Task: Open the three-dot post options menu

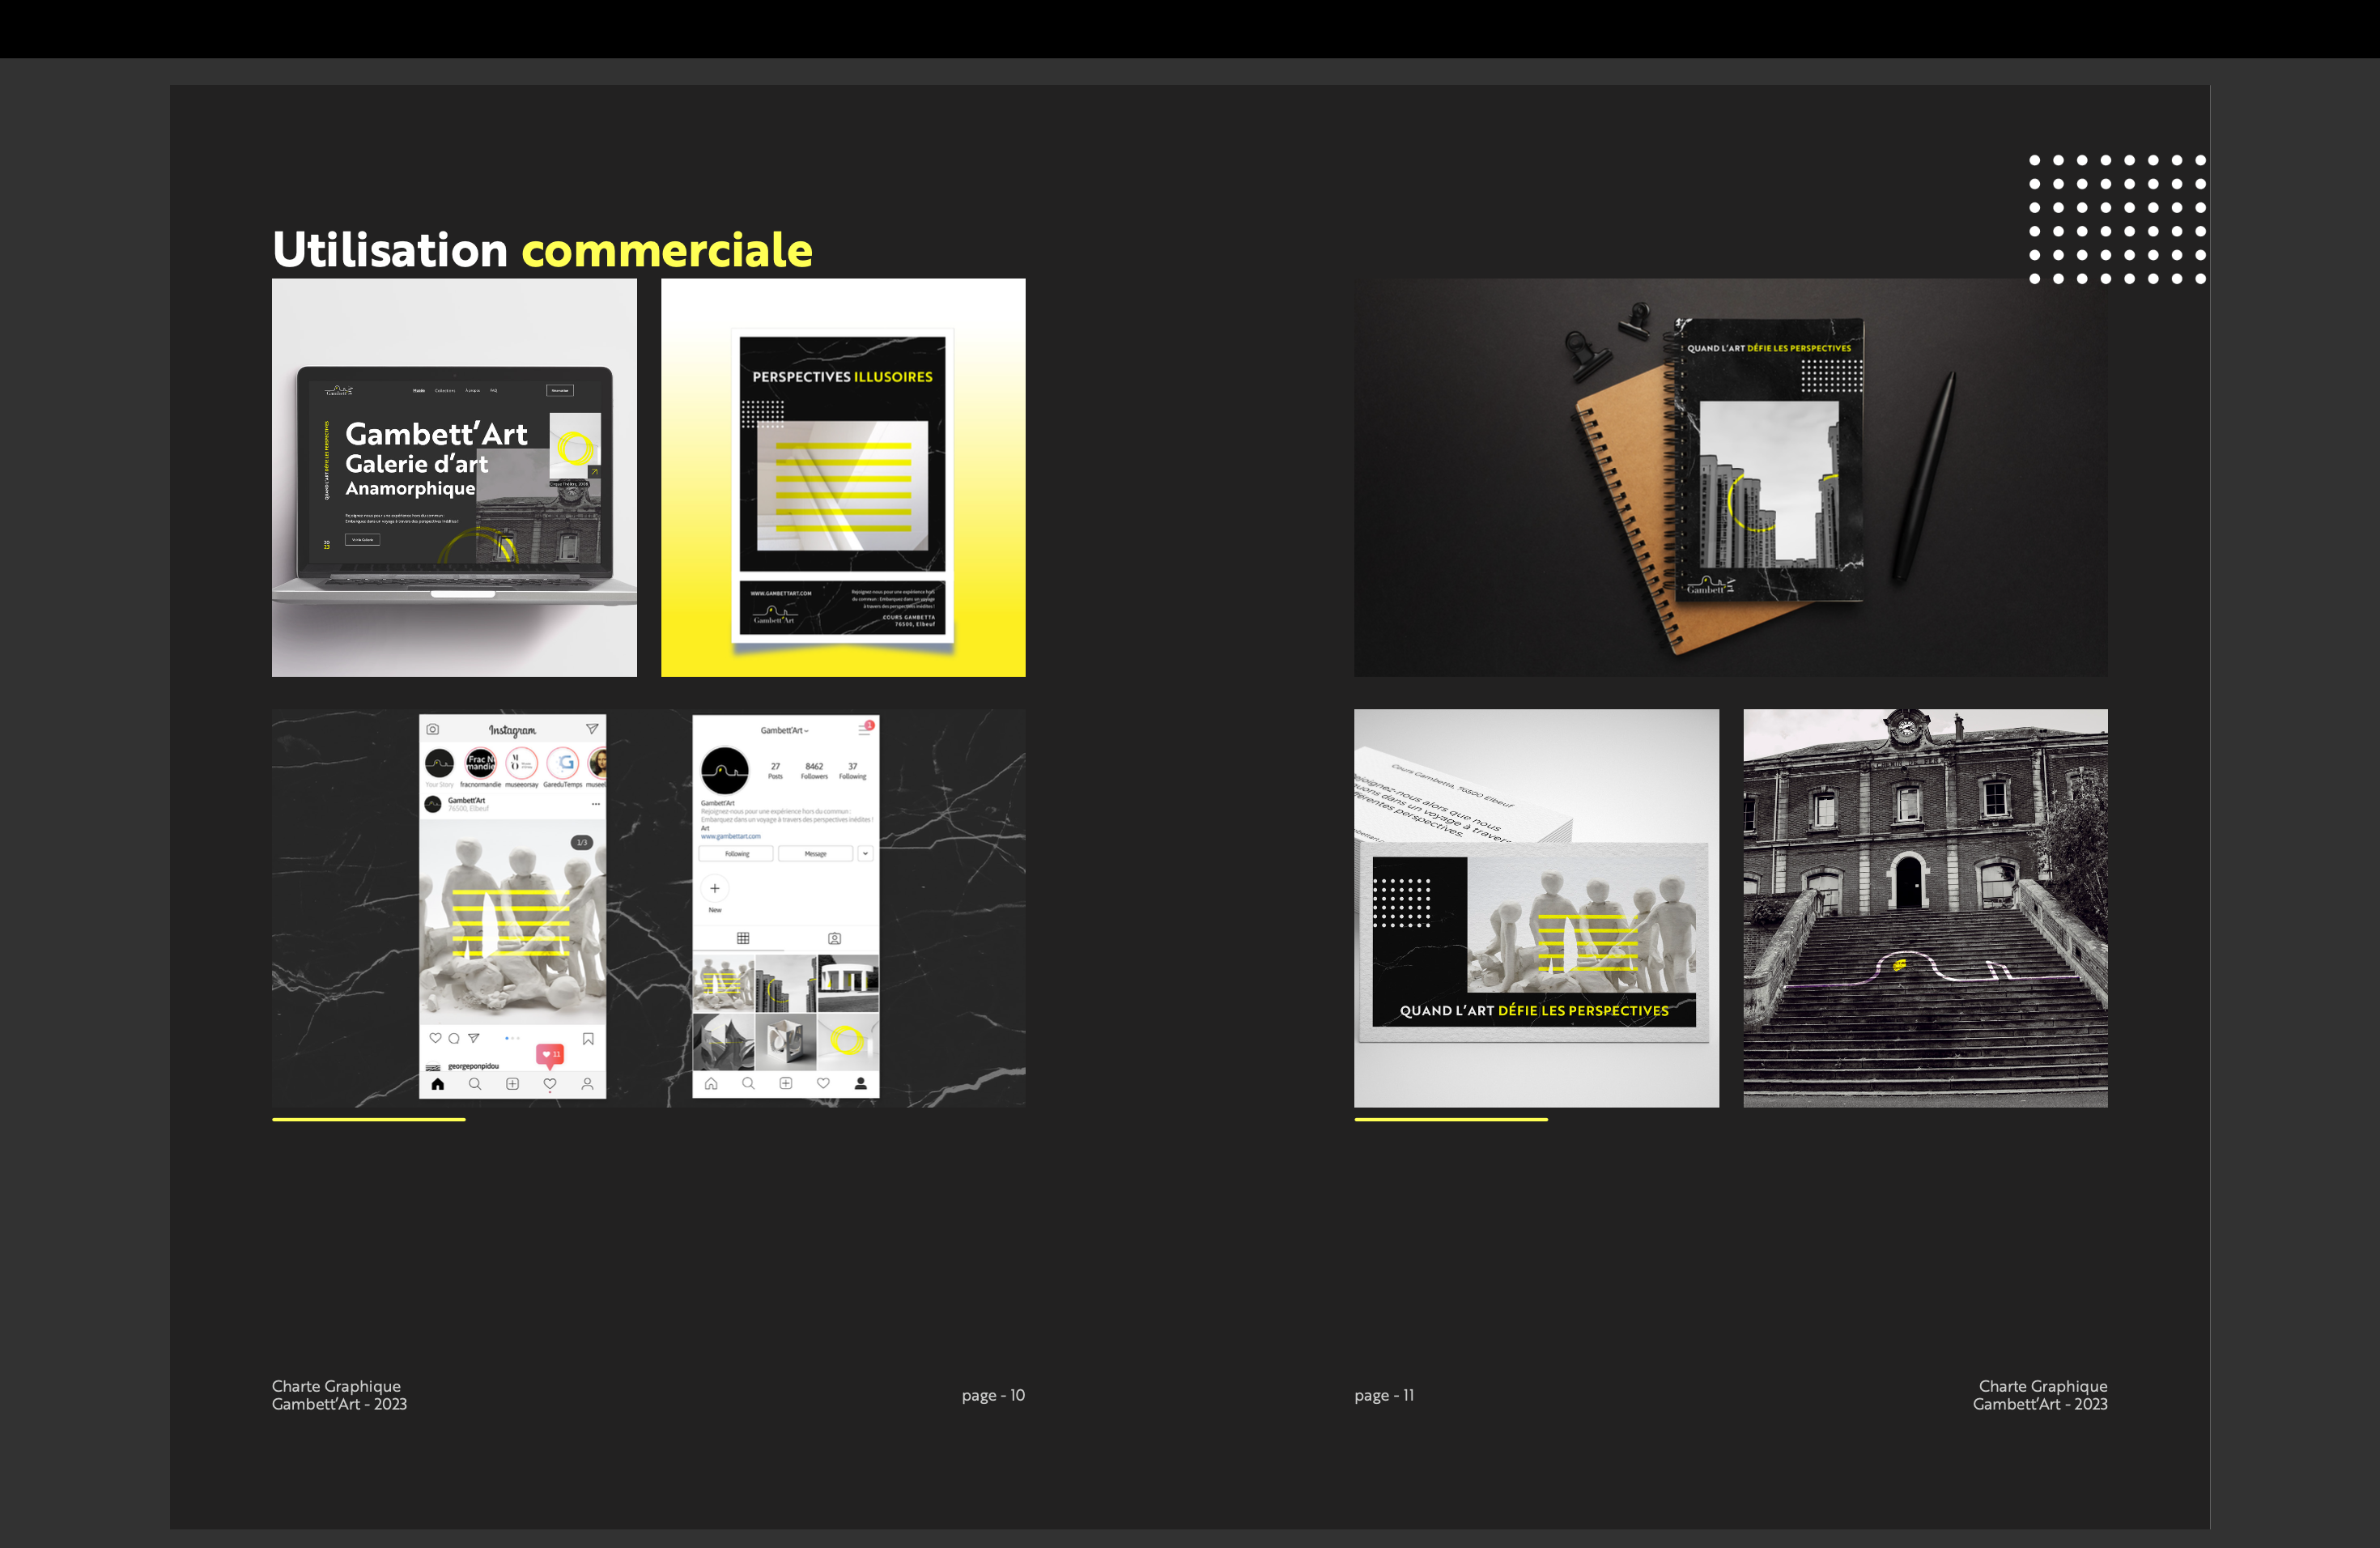Action: 596,804
